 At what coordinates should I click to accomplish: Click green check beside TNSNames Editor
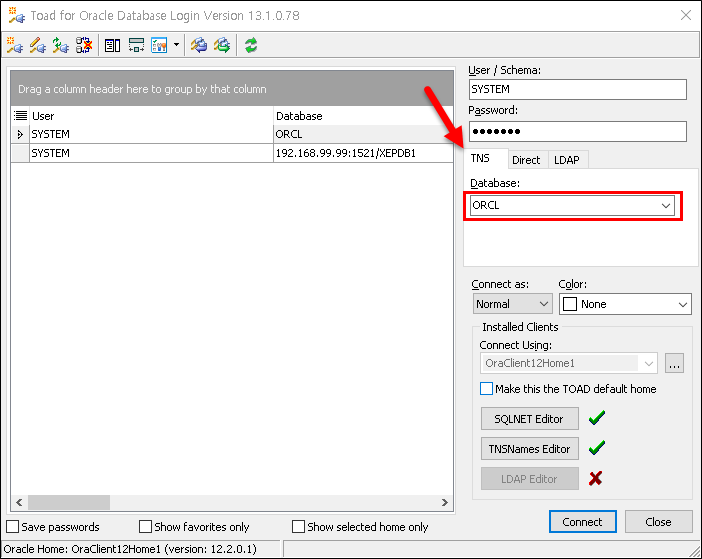pyautogui.click(x=596, y=448)
